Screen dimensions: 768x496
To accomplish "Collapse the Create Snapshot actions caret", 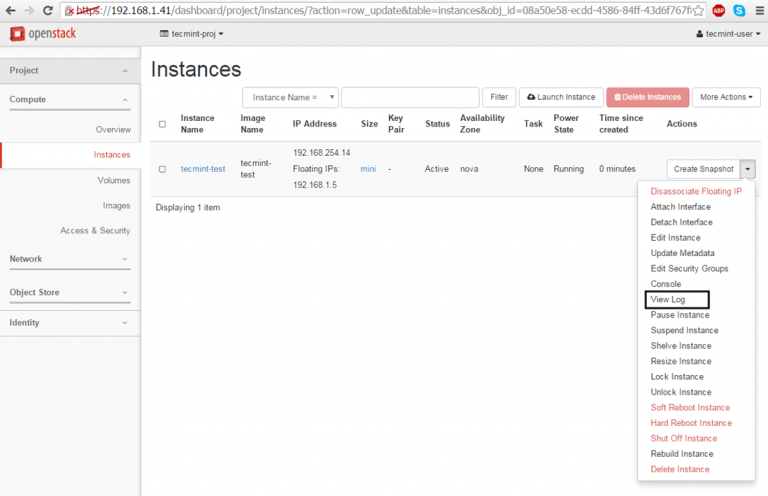I will click(748, 169).
